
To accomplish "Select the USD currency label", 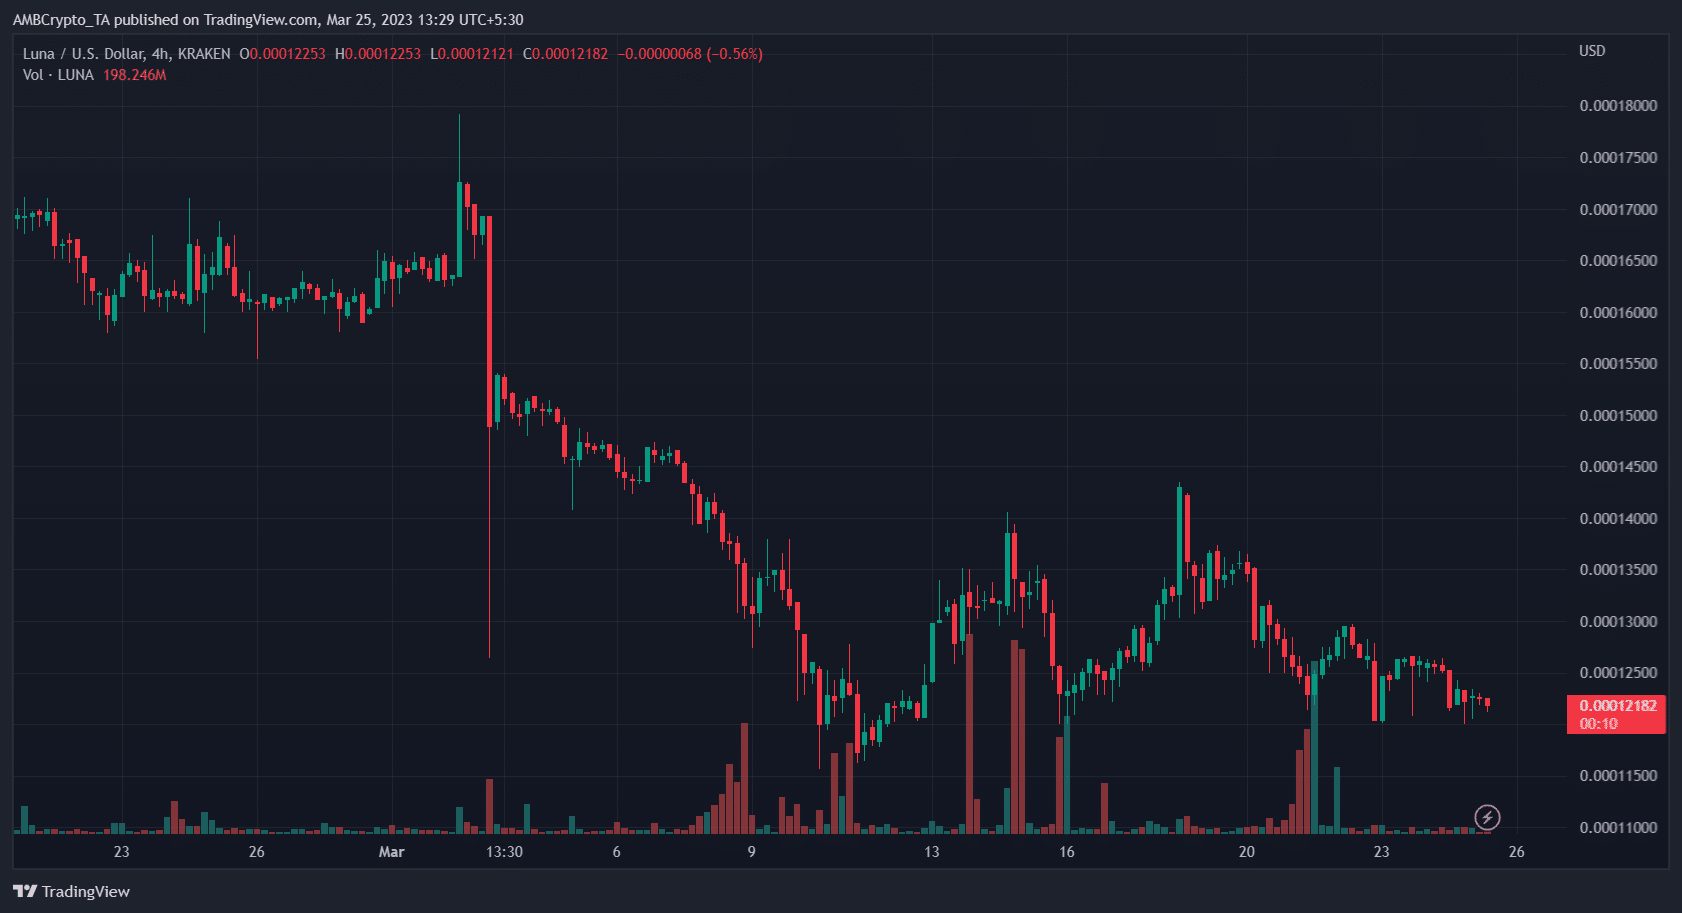I will point(1592,51).
